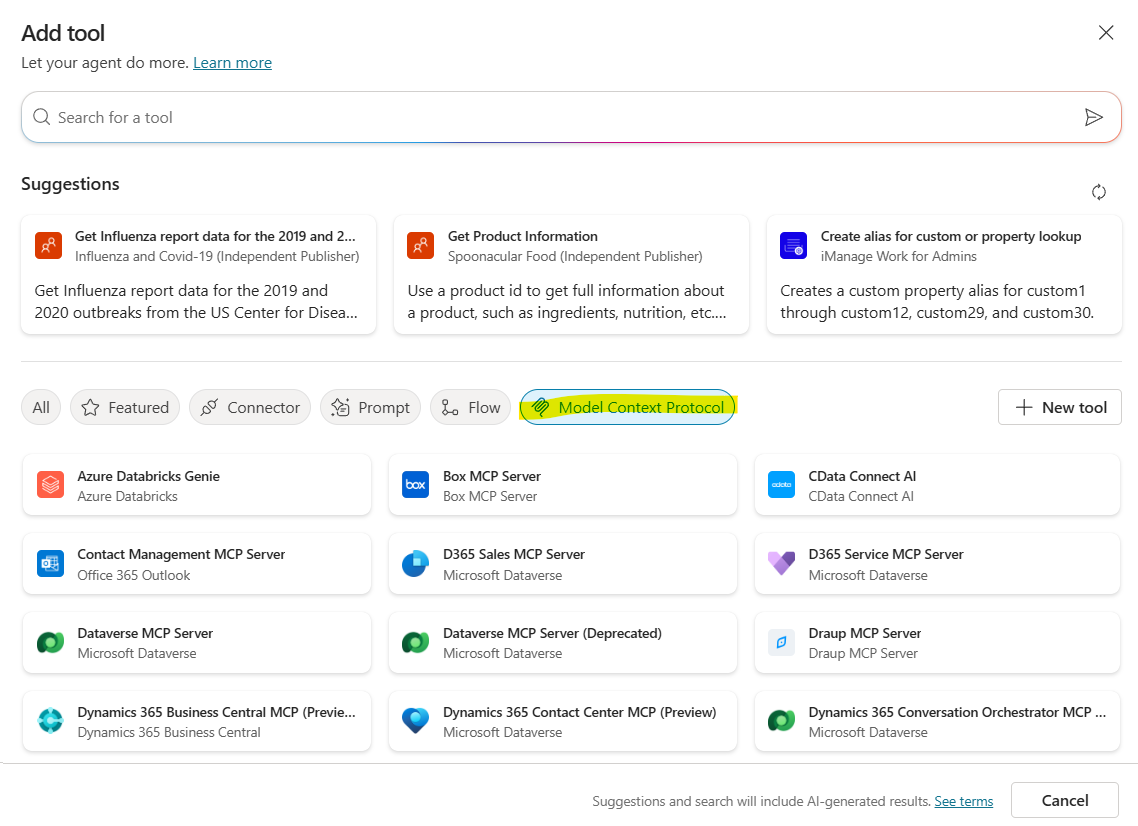Click the Dataverse MCP Server icon
This screenshot has height=826, width=1138.
pos(50,642)
